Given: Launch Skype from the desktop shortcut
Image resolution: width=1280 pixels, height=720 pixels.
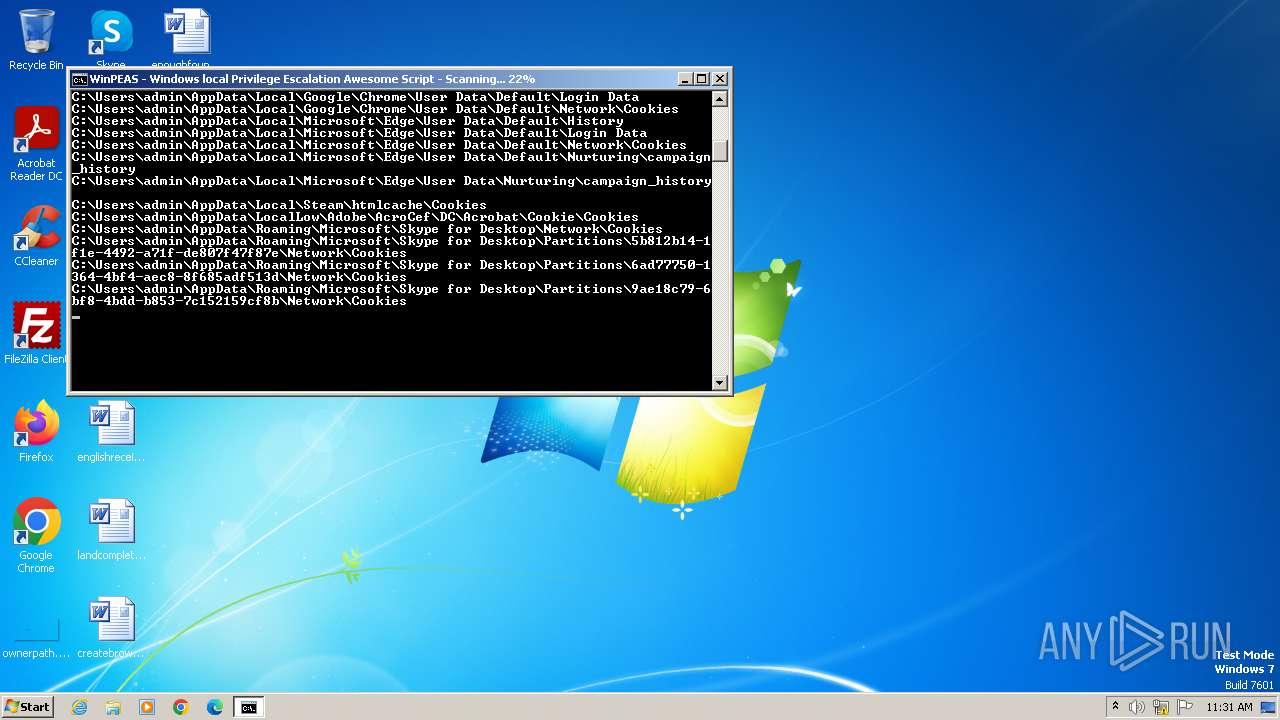Looking at the screenshot, I should pos(111,38).
